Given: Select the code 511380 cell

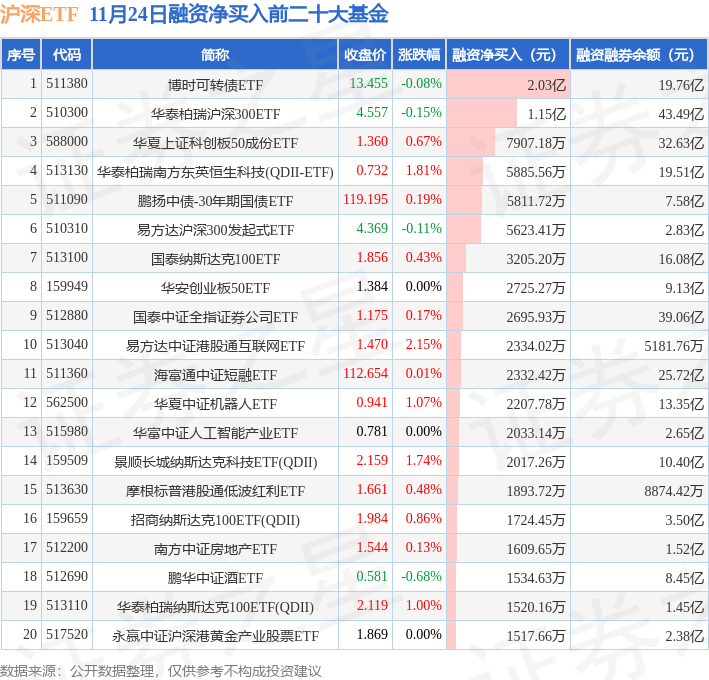Looking at the screenshot, I should click(67, 84).
